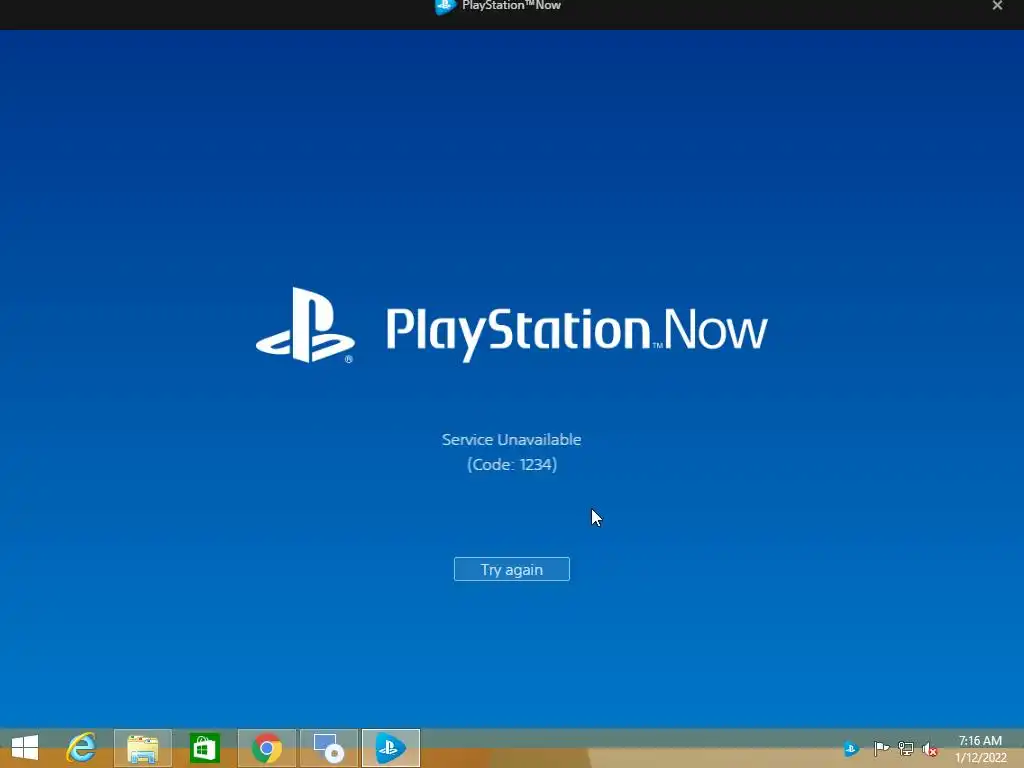Click the muted volume tray icon
The width and height of the screenshot is (1024, 768).
coord(930,749)
